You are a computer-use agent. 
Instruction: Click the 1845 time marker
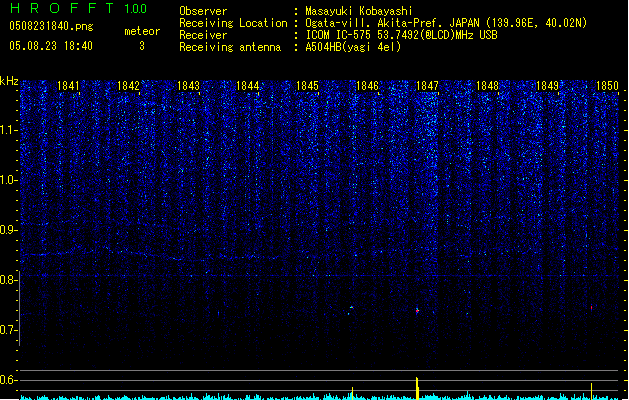point(307,86)
